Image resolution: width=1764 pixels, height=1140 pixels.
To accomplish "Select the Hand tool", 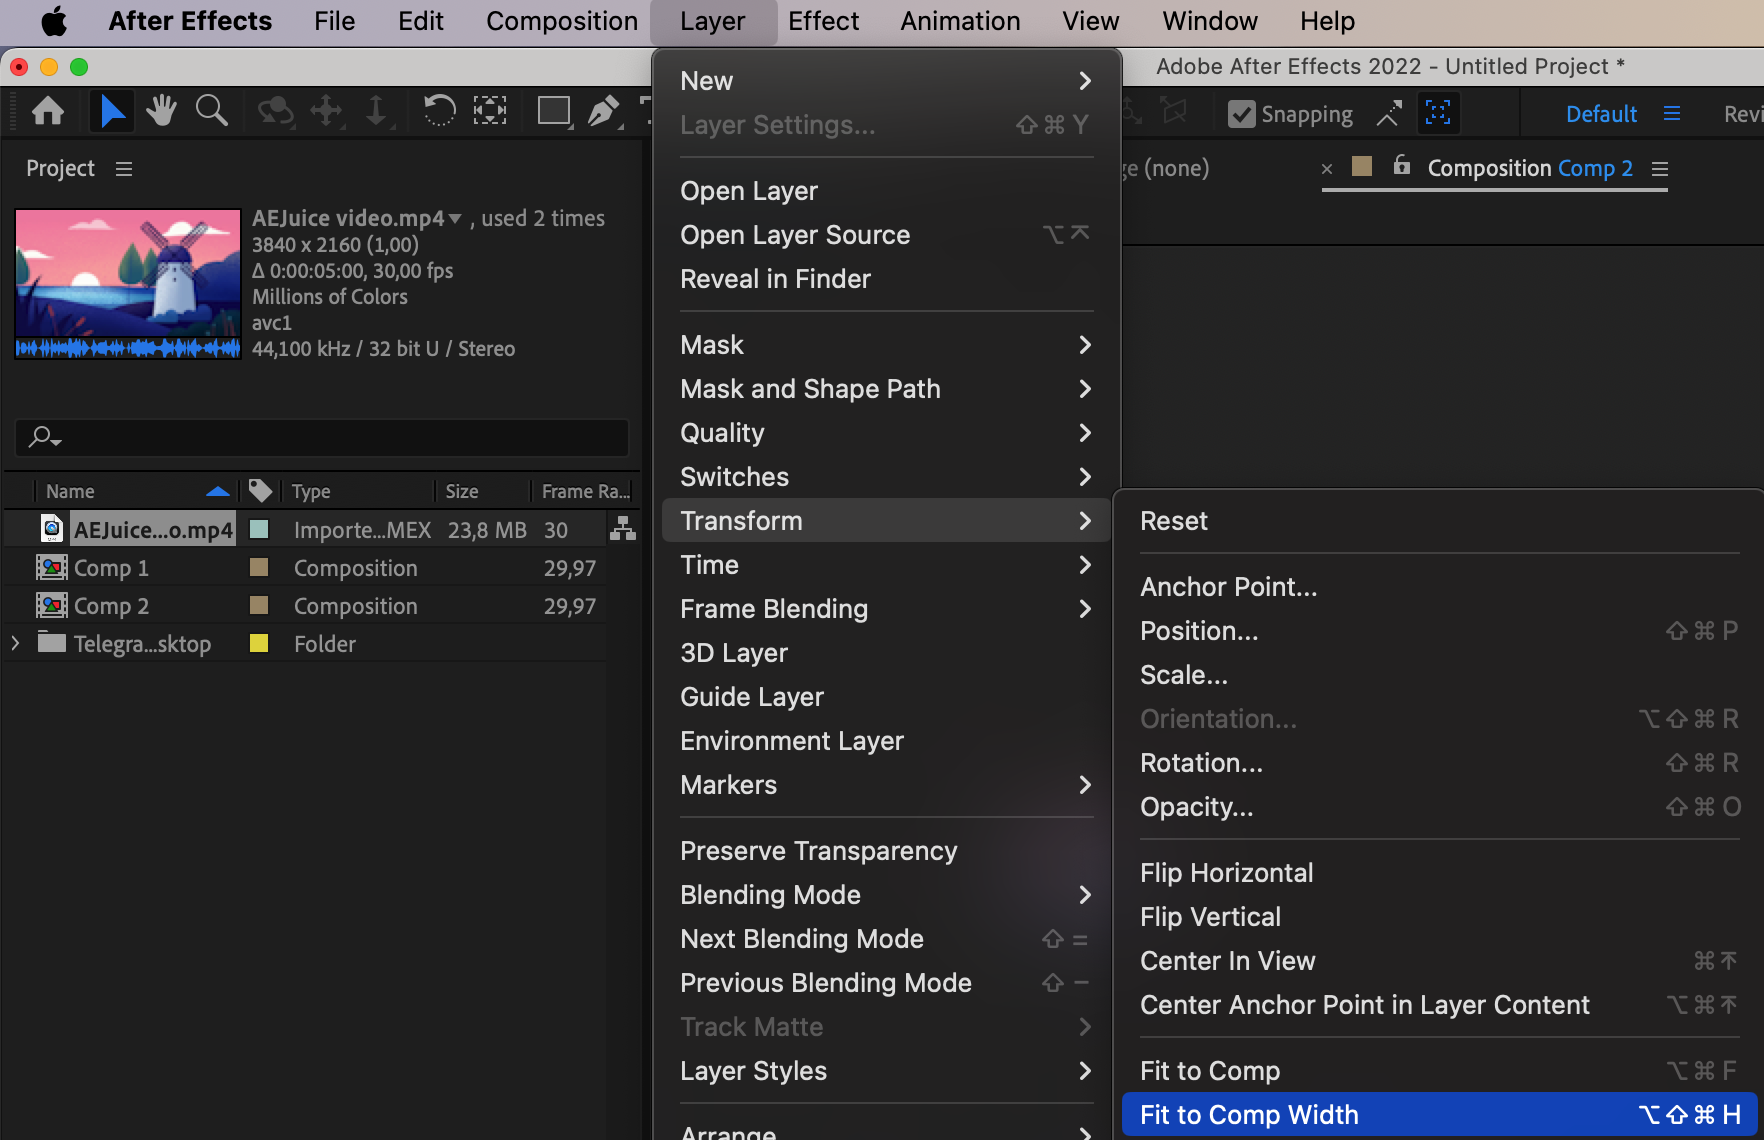I will pos(161,111).
